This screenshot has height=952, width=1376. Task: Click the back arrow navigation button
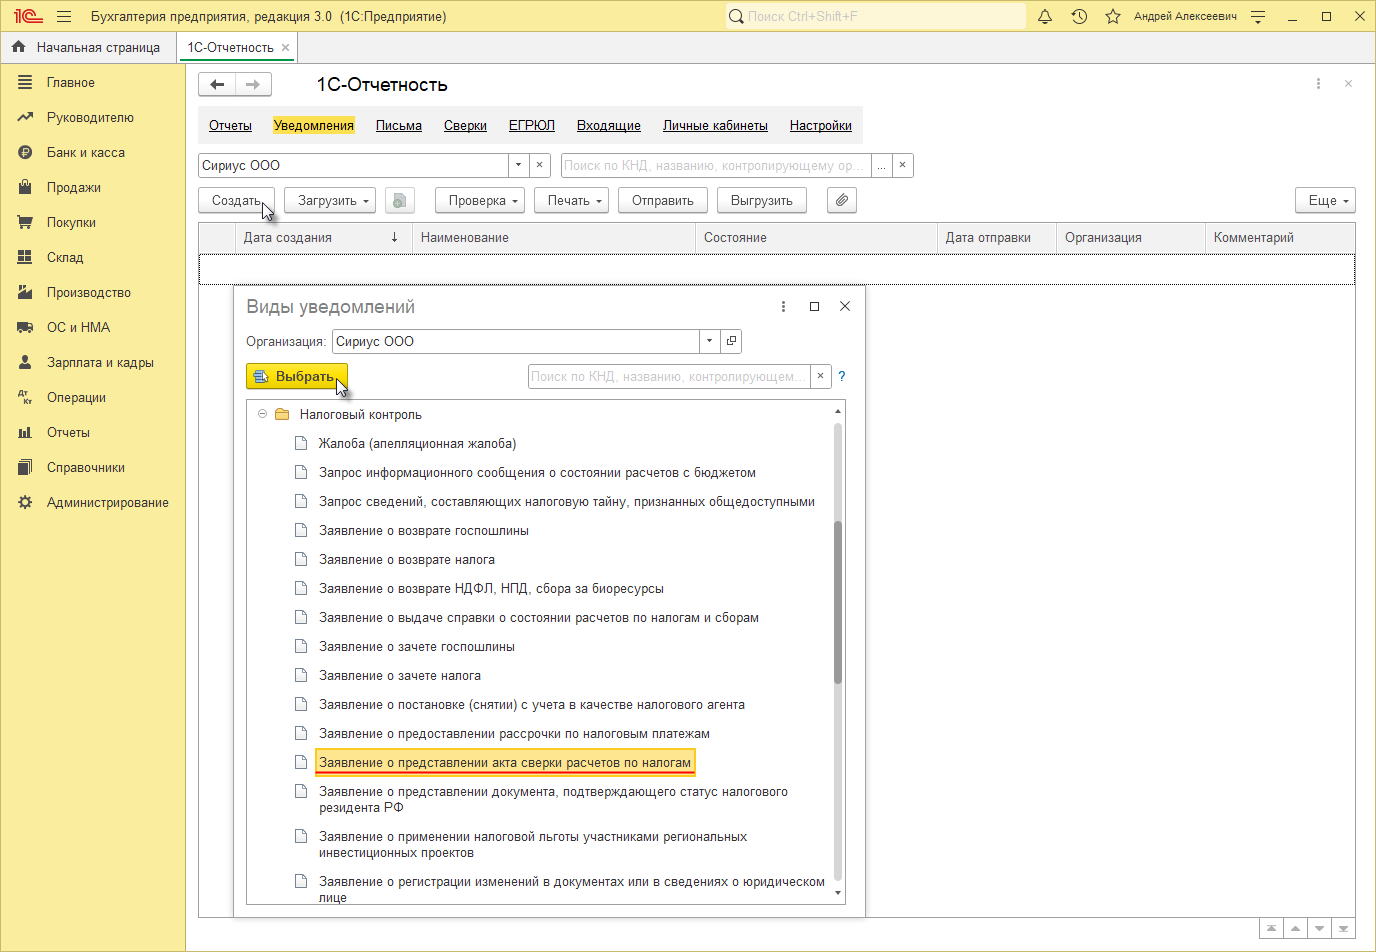coord(217,85)
